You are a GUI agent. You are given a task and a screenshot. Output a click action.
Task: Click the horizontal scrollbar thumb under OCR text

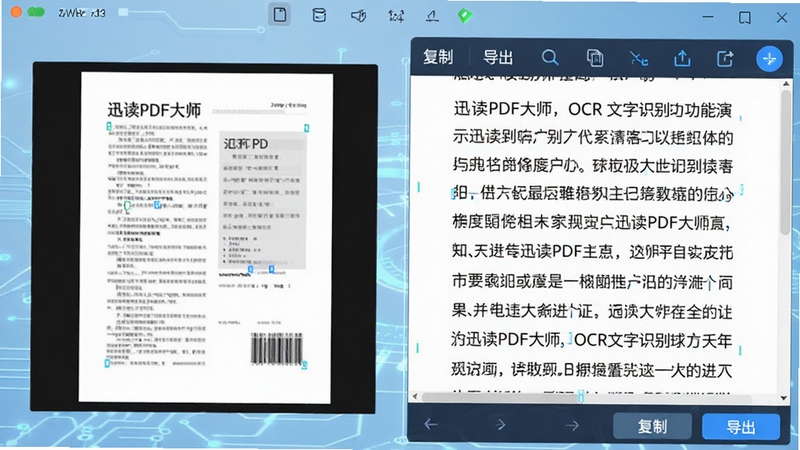click(587, 398)
